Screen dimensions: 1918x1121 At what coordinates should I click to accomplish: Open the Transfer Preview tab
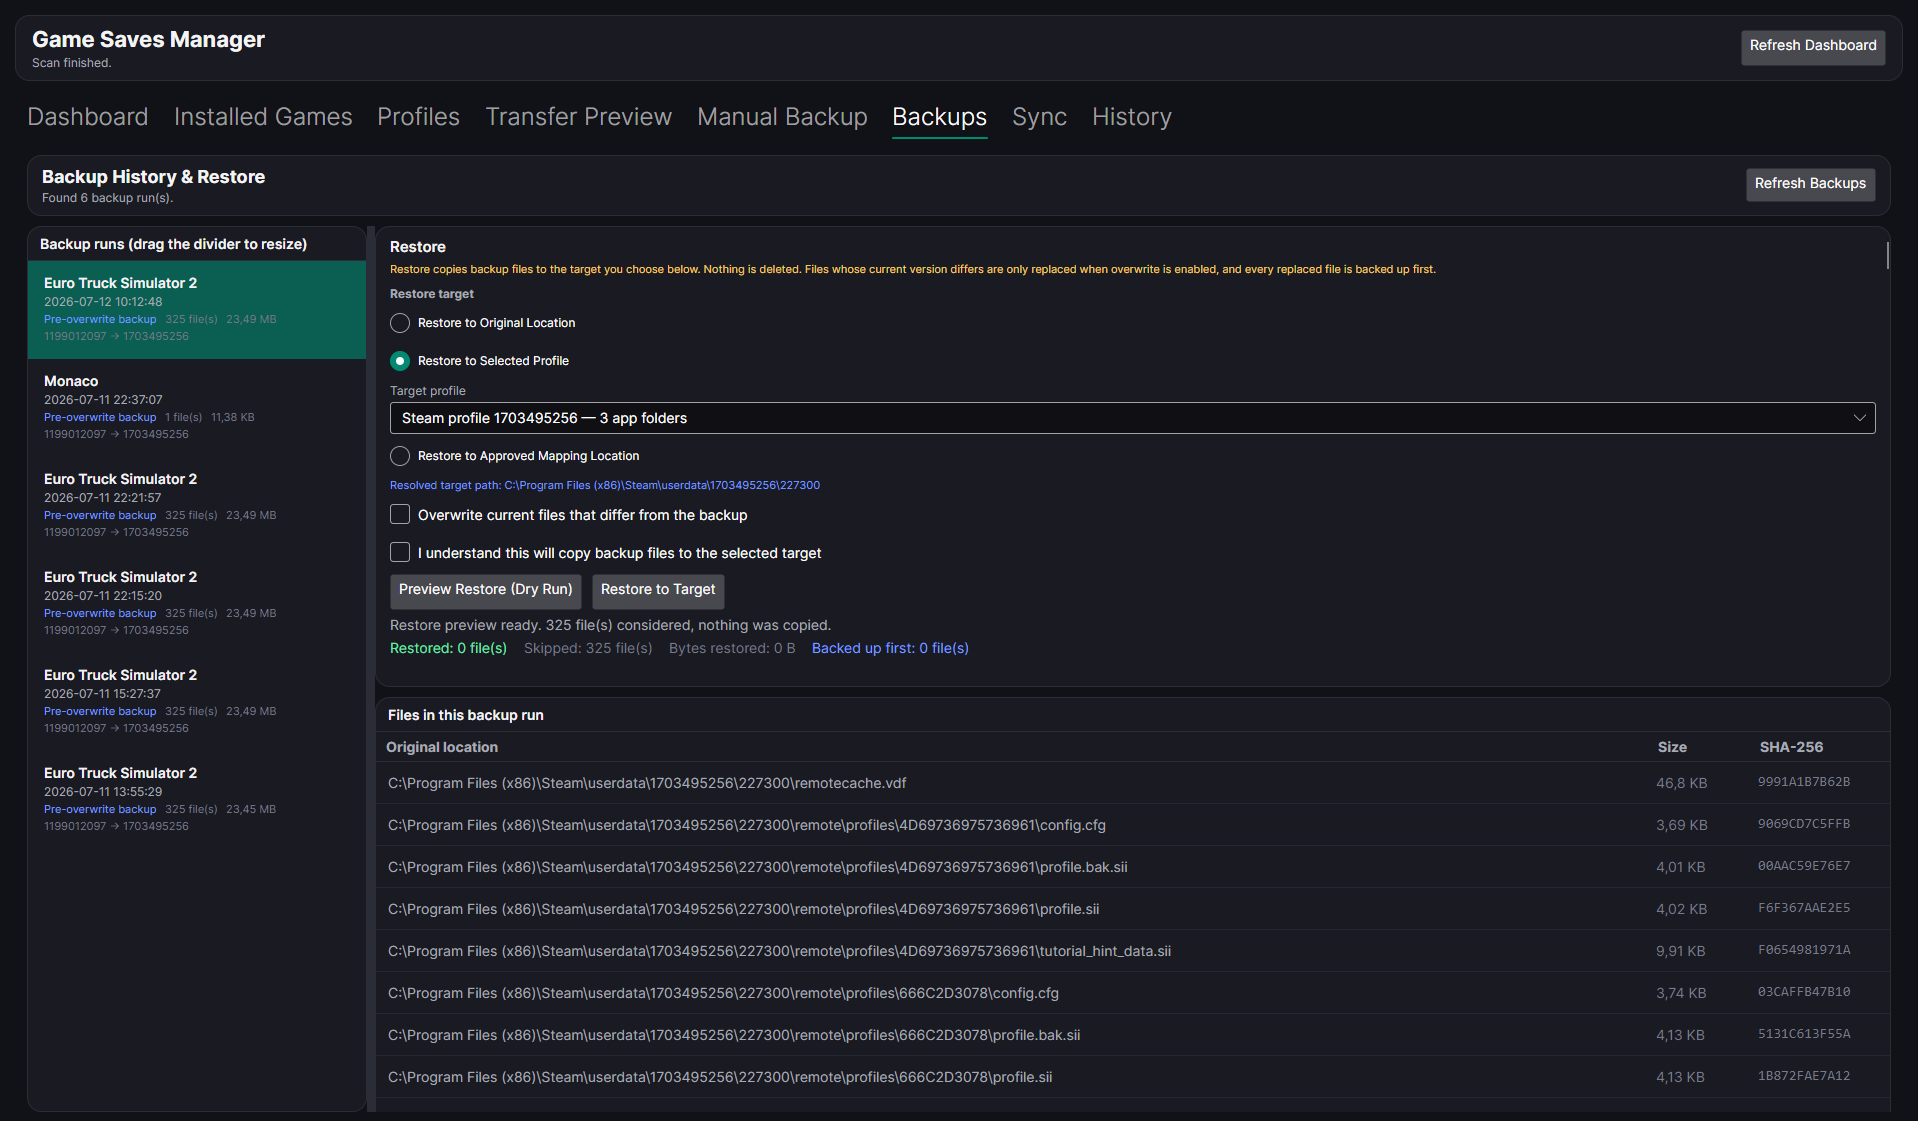pos(578,117)
